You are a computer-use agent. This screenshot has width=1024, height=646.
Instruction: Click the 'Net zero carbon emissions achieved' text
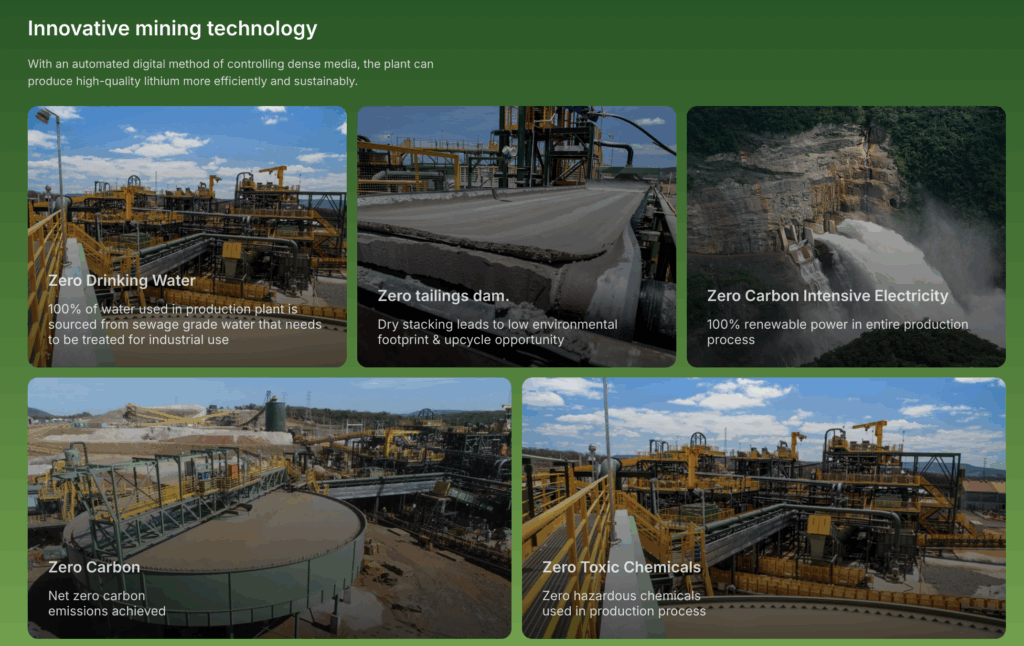106,604
